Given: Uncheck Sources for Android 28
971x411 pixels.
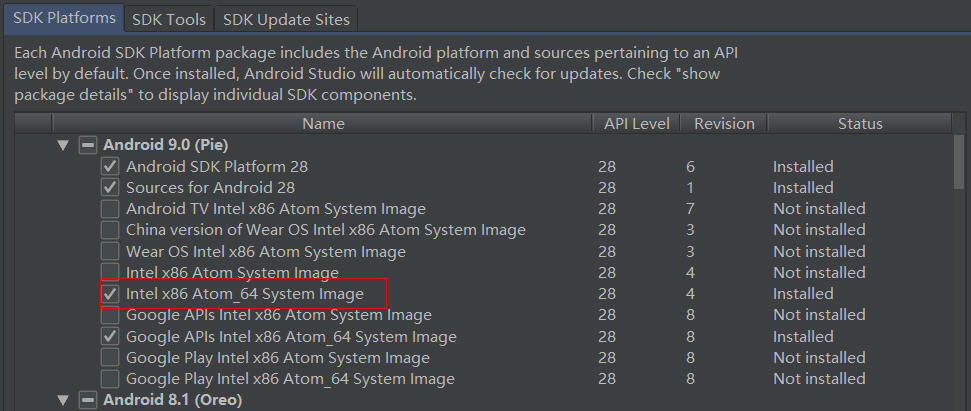Looking at the screenshot, I should (110, 187).
